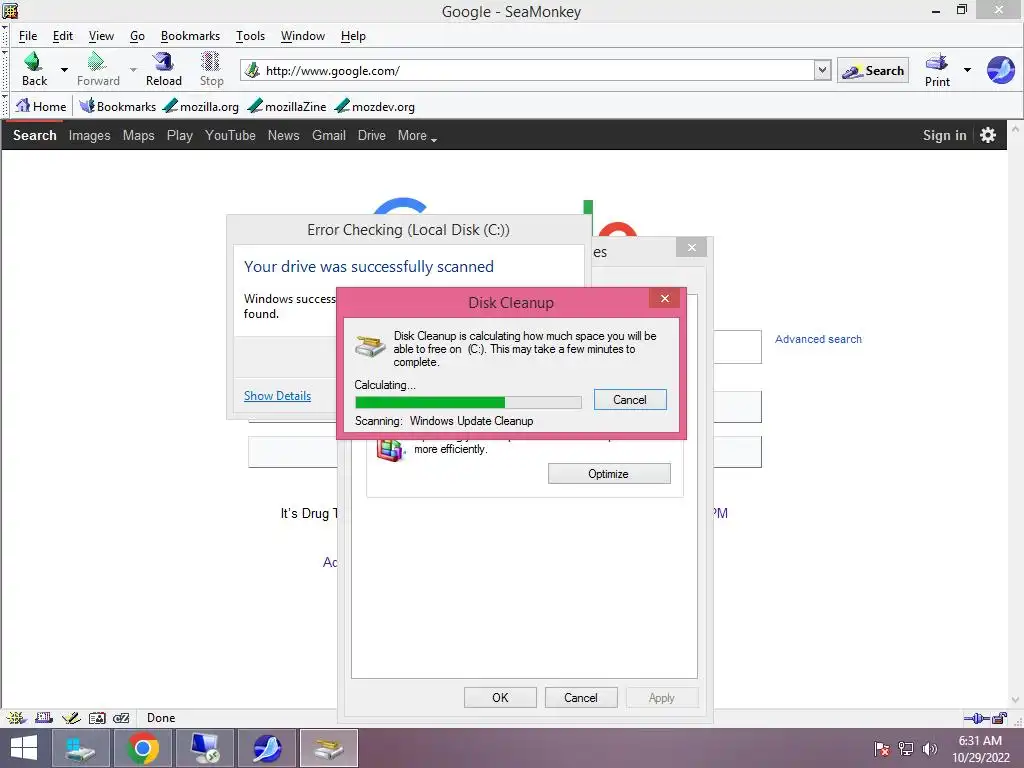The image size is (1024, 768).
Task: Expand the Print button dropdown arrow
Action: (x=967, y=69)
